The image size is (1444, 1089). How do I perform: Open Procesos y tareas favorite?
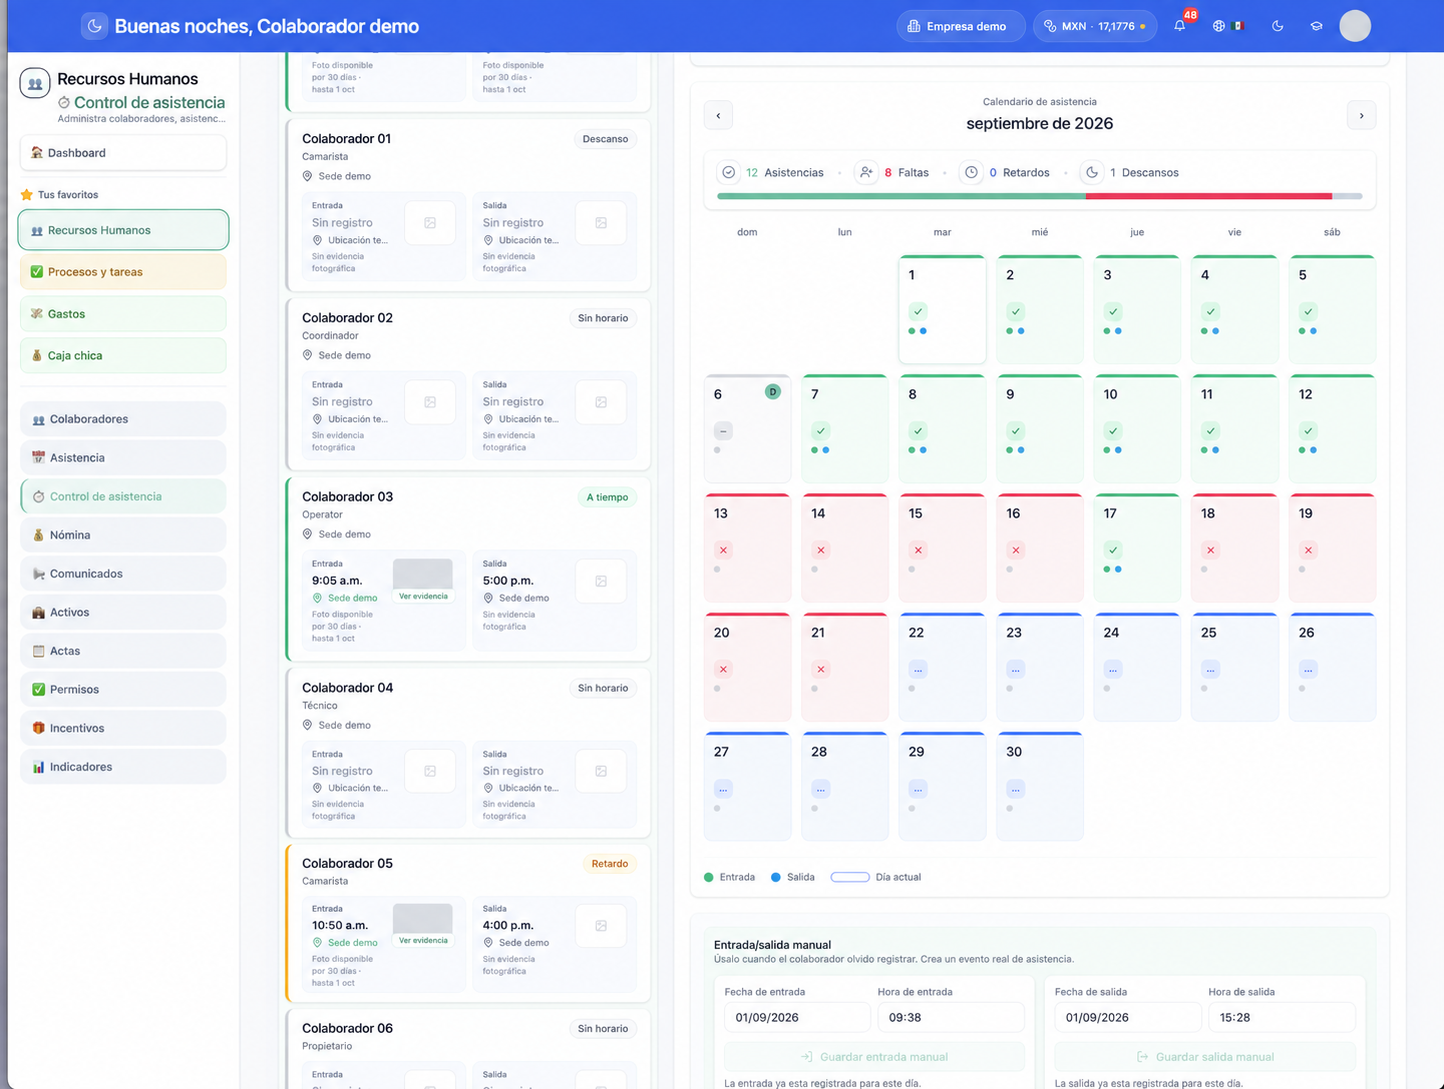pyautogui.click(x=123, y=272)
